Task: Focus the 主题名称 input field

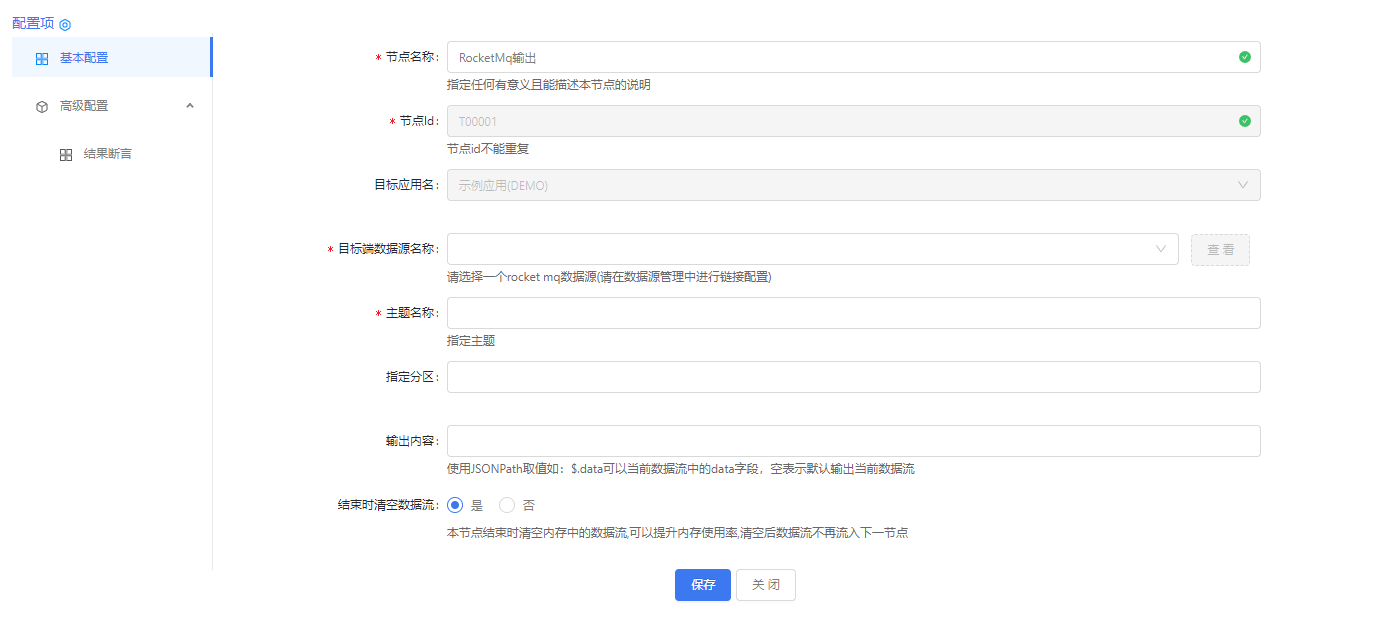Action: click(x=852, y=313)
